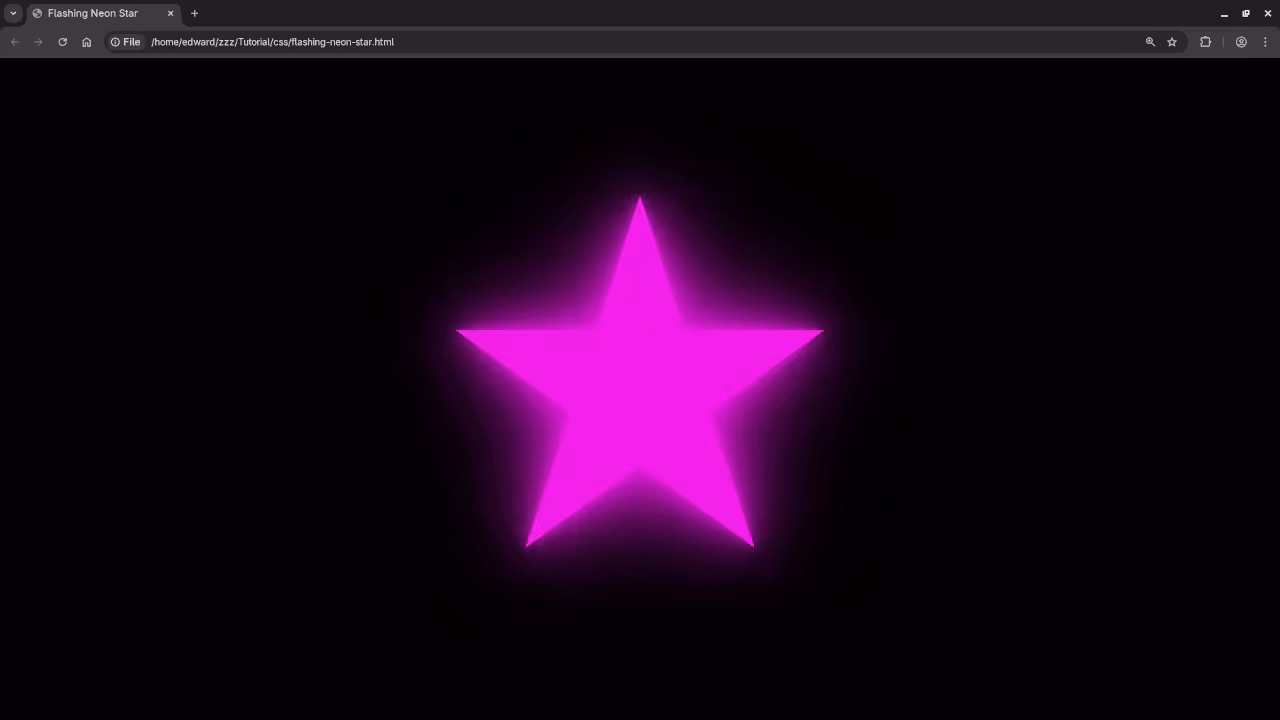View site information via the File badge
Viewport: 1280px width, 720px height.
pyautogui.click(x=125, y=42)
